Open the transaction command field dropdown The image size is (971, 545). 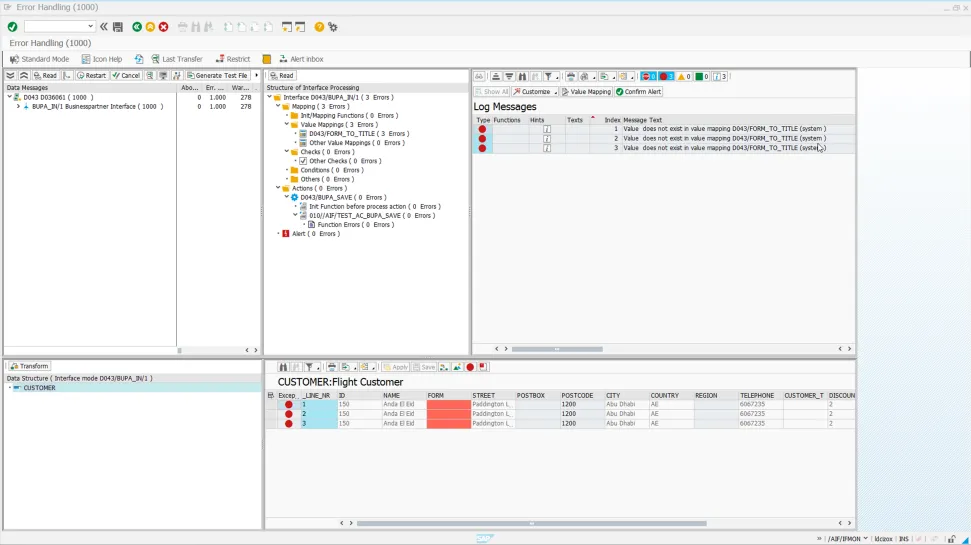[91, 27]
